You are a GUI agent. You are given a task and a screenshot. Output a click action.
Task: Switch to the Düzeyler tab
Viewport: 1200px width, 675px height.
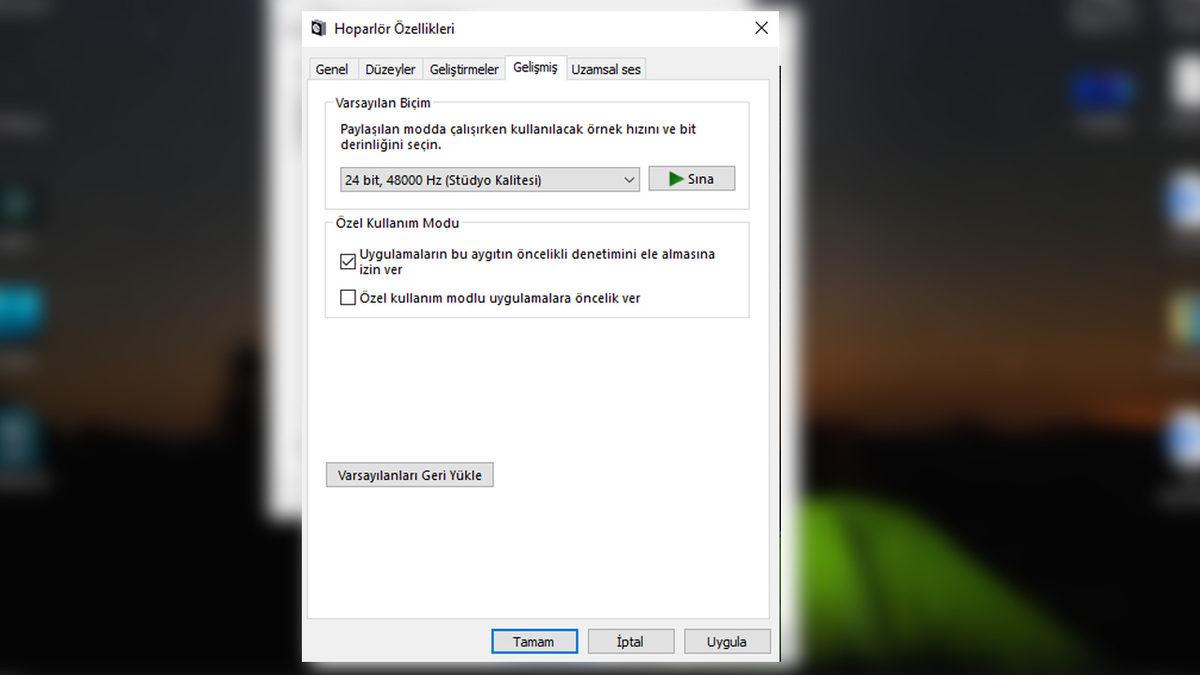coord(390,69)
